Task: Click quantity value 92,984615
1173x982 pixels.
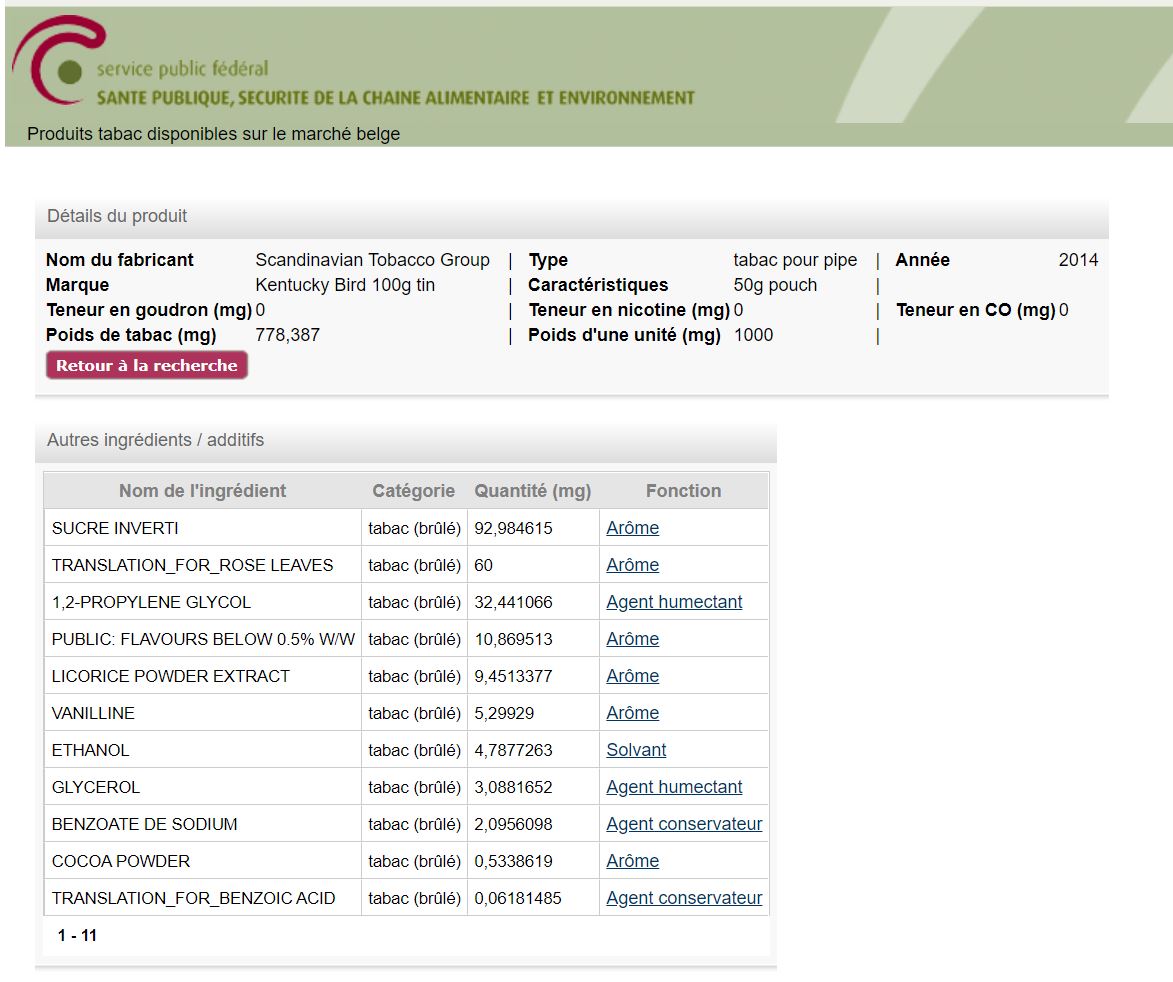Action: point(513,528)
